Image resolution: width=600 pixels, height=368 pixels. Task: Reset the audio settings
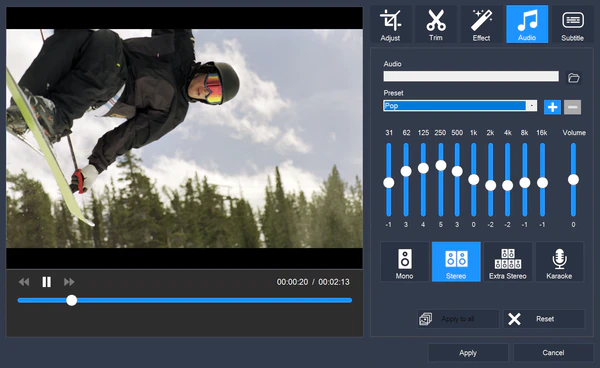544,319
